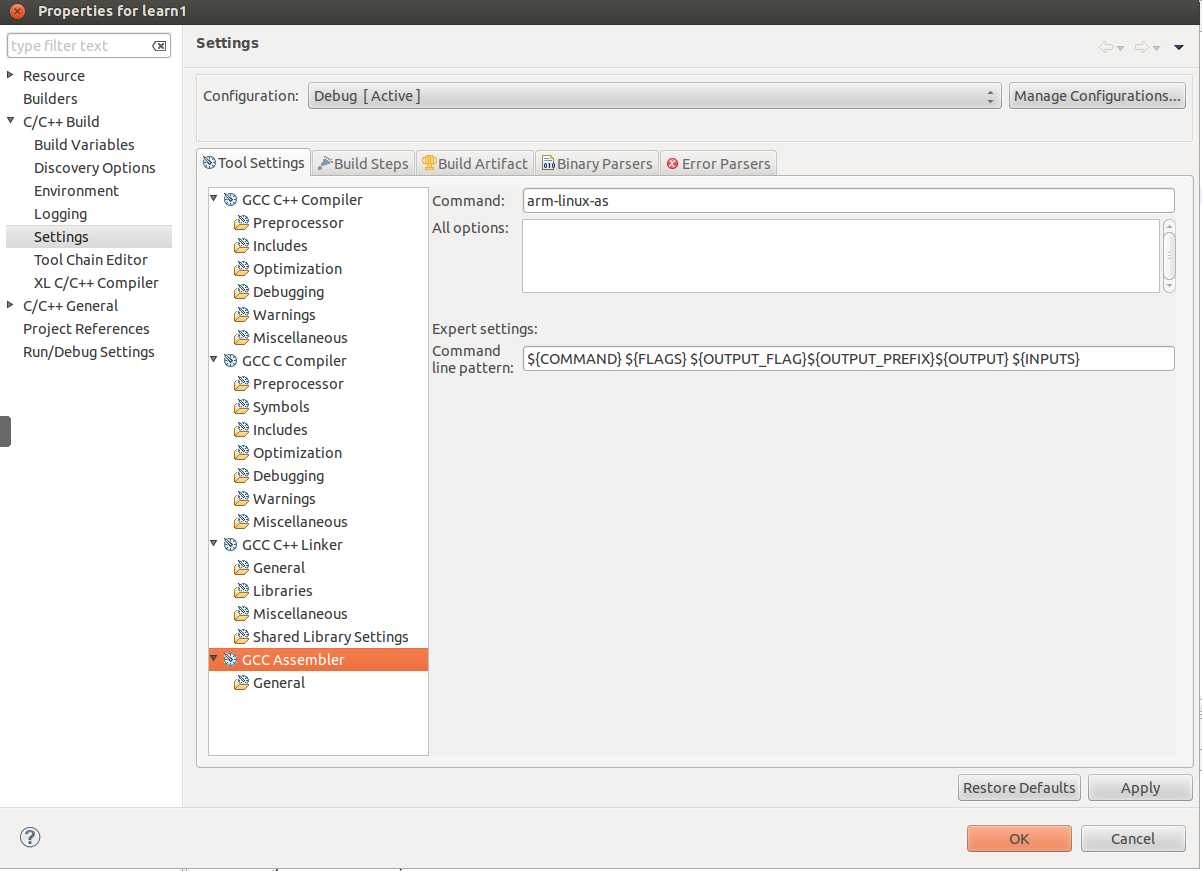Collapse the GCC Assembler tree node
The height and width of the screenshot is (871, 1202).
tap(214, 659)
